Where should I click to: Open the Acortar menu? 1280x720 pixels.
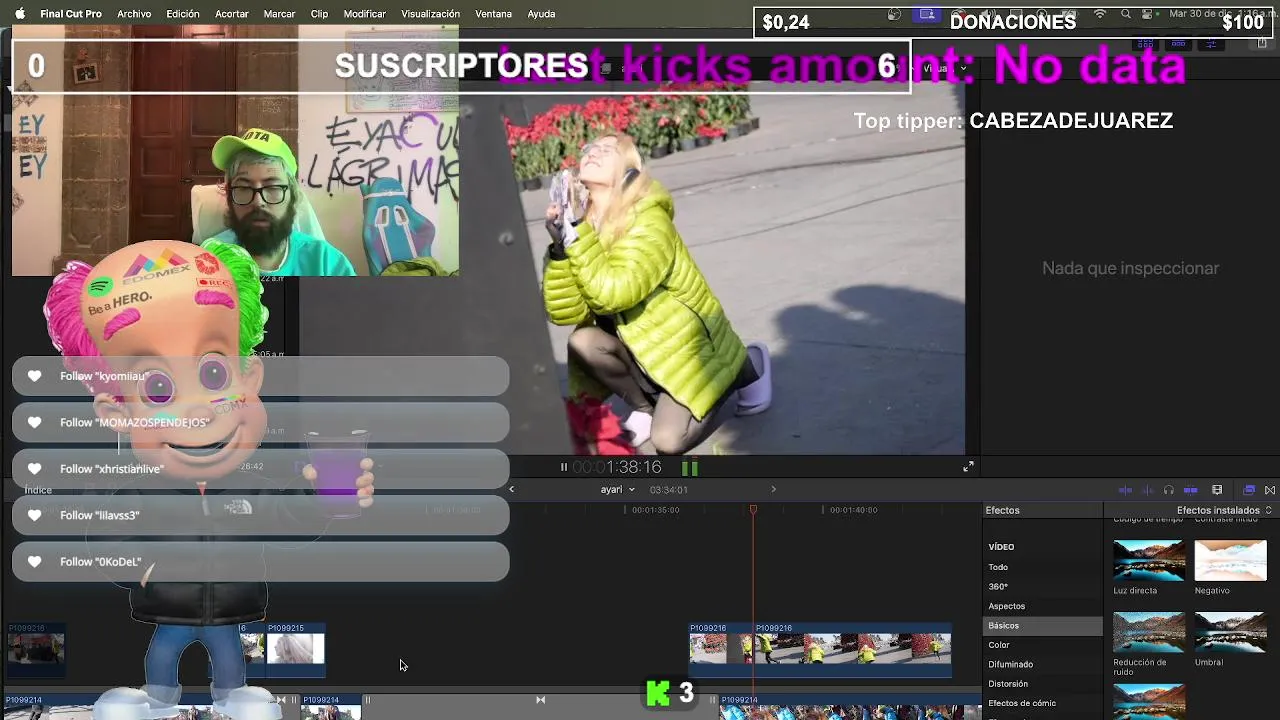tap(232, 14)
